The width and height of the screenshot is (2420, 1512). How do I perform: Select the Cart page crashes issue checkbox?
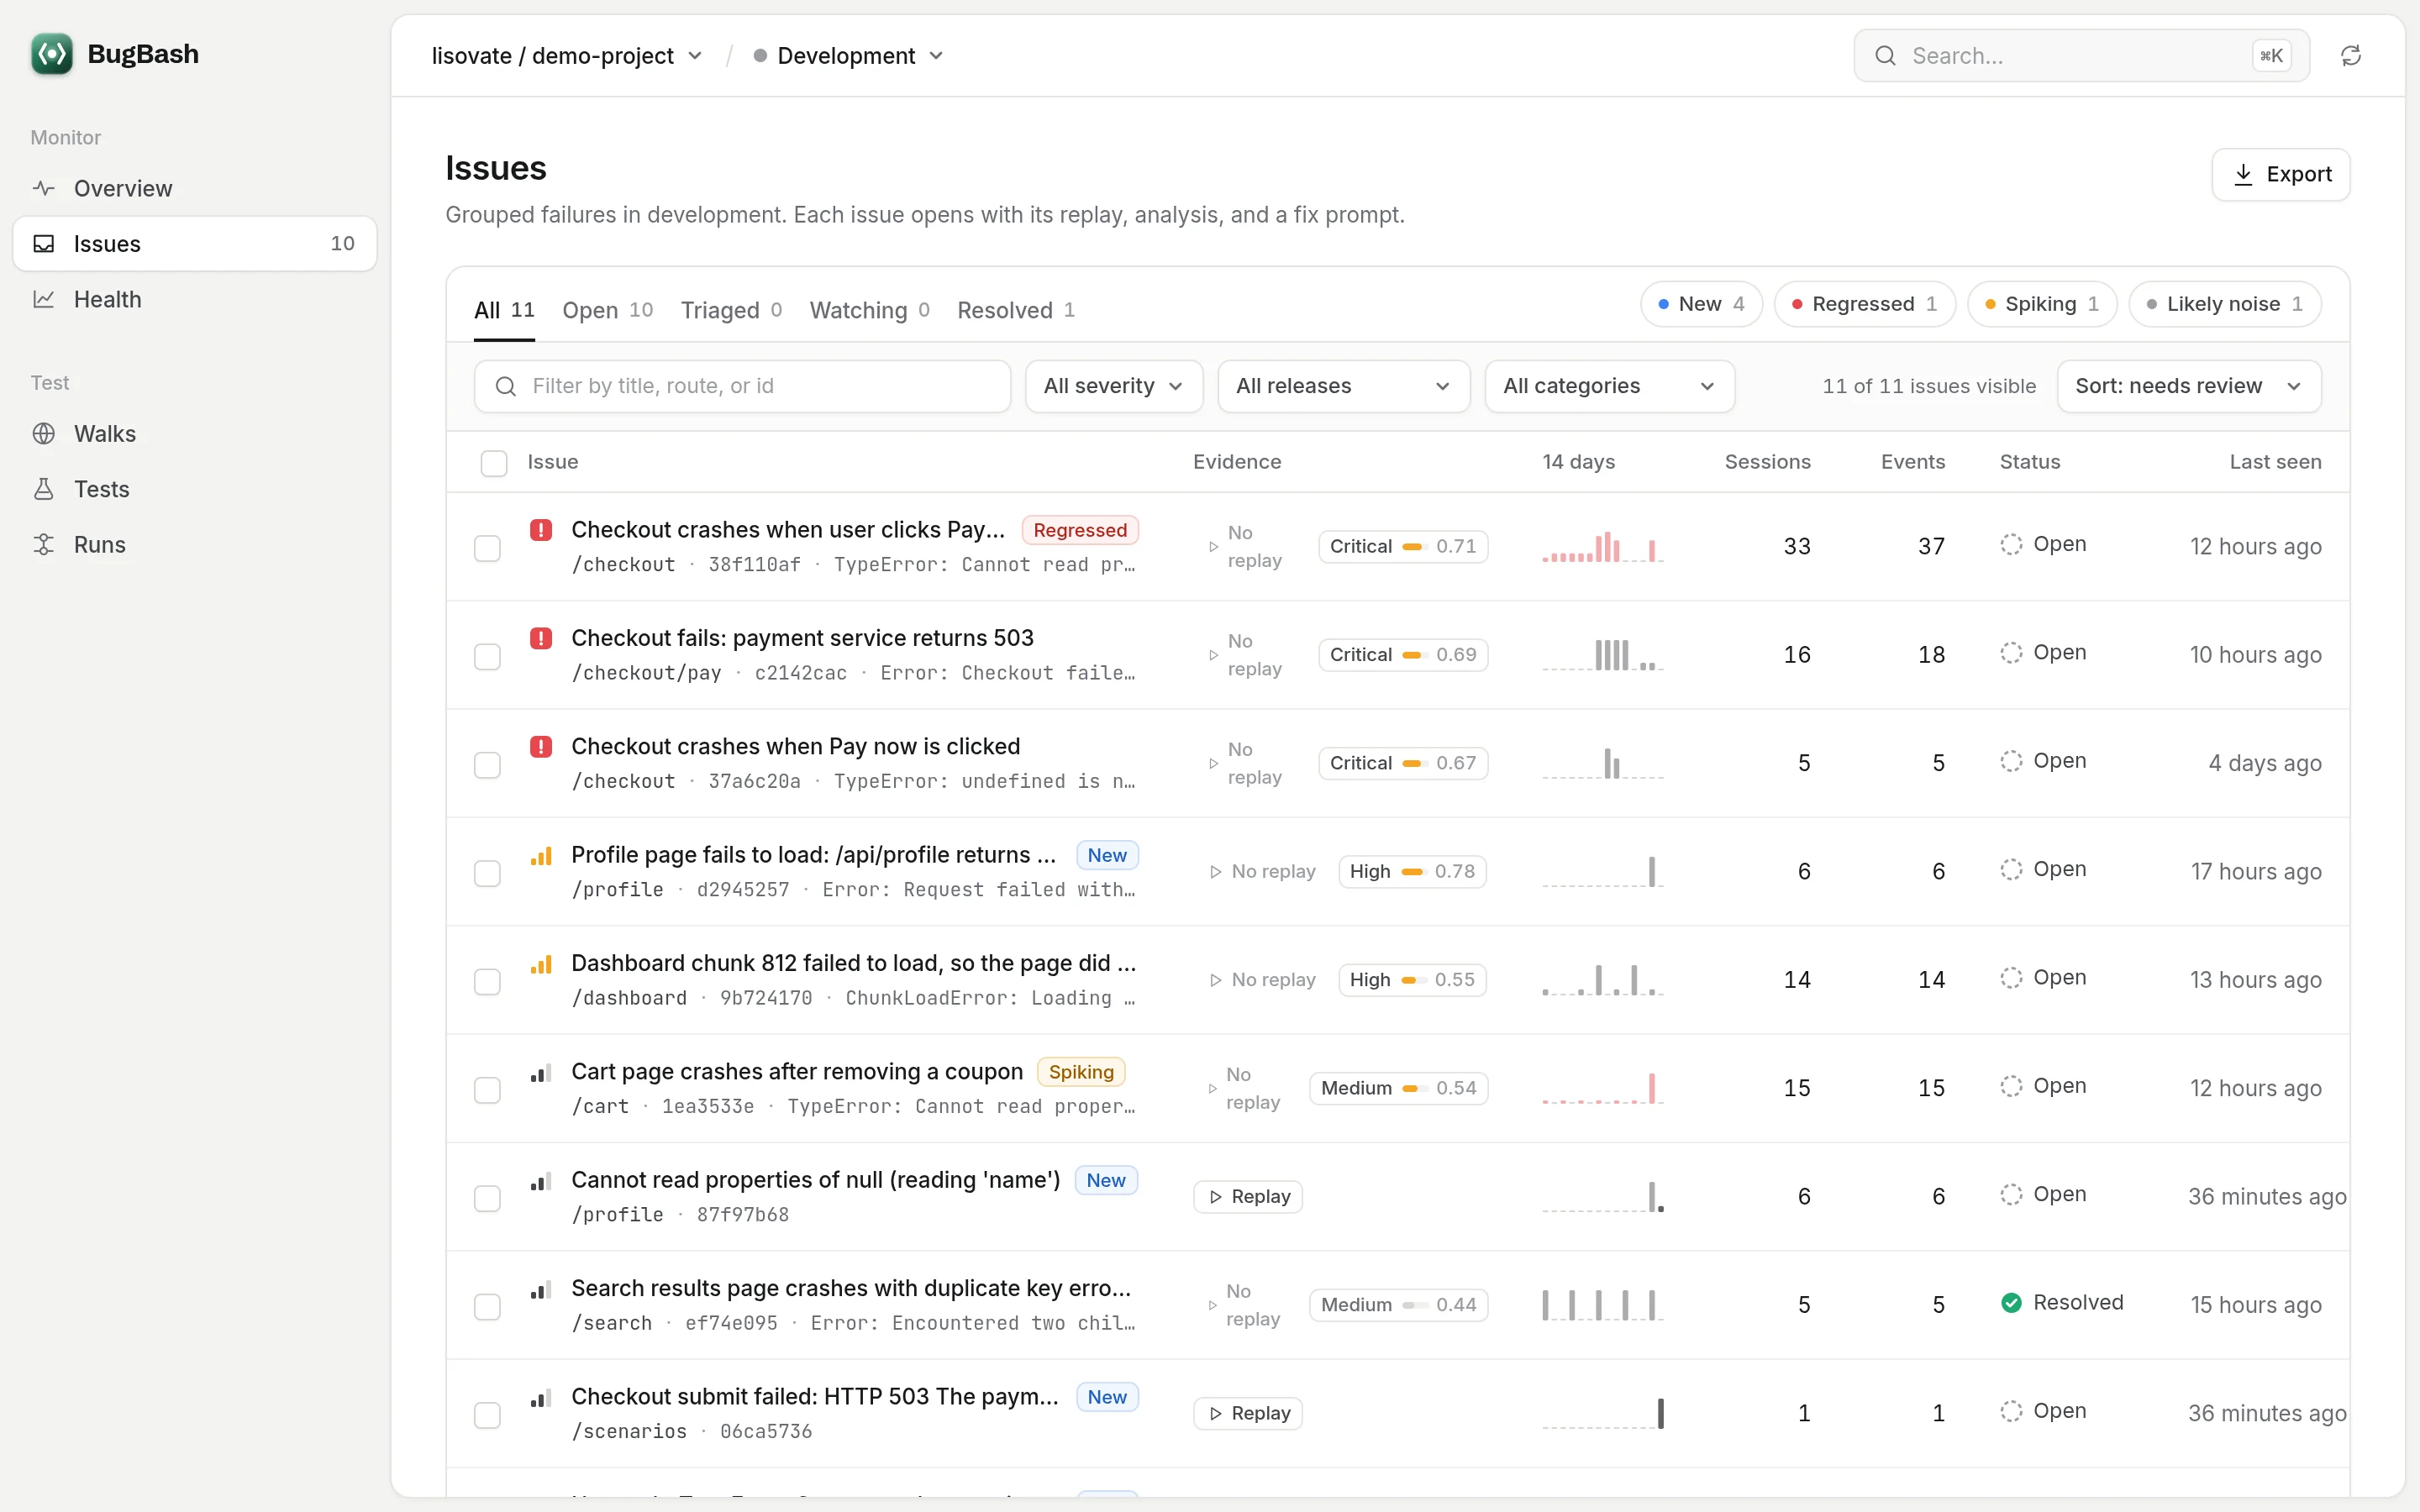pos(487,1090)
